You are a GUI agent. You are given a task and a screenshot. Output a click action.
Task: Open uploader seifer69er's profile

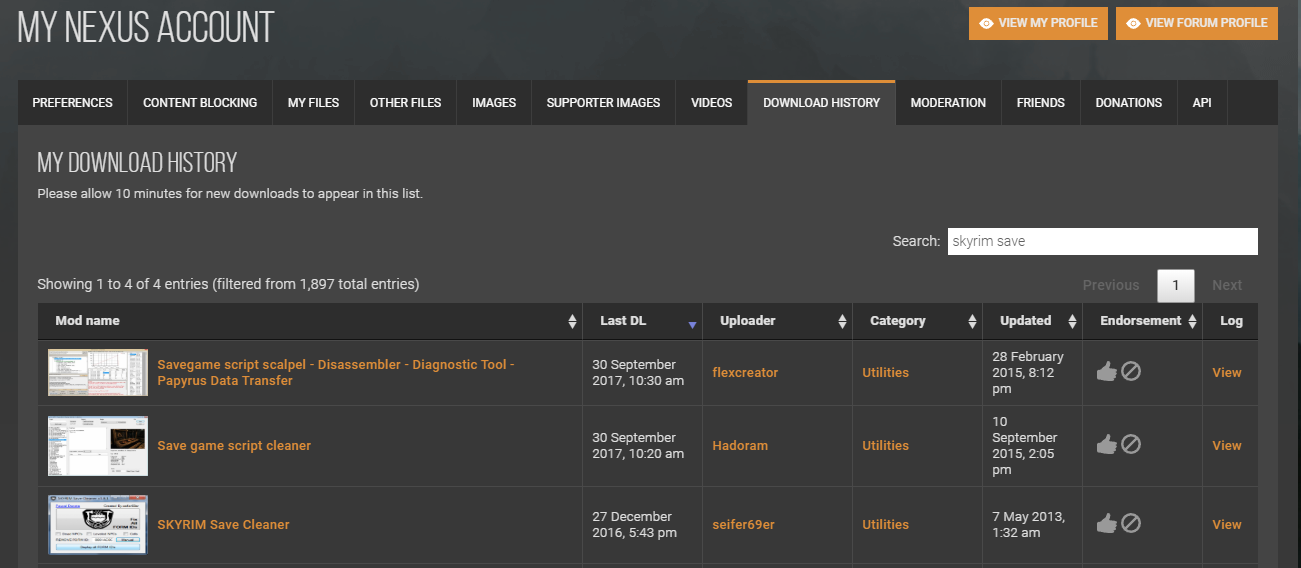tap(743, 524)
